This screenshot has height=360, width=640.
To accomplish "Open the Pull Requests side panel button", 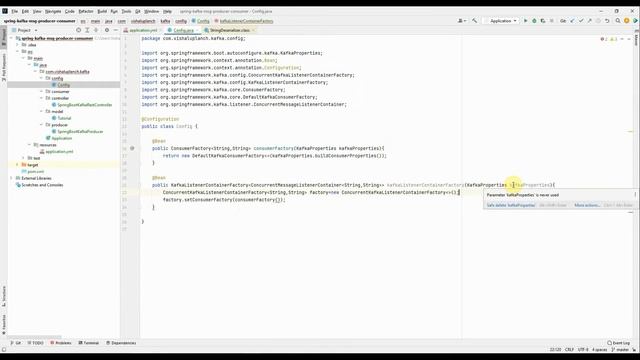I will (x=4, y=67).
